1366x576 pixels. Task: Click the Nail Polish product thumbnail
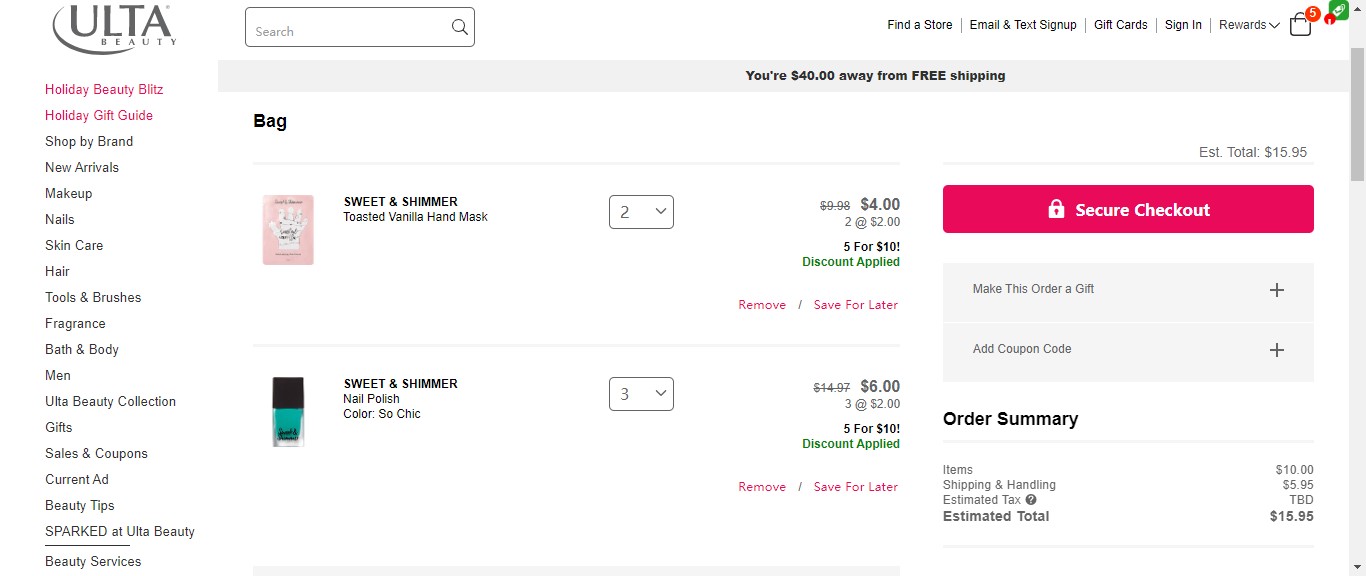click(x=288, y=411)
